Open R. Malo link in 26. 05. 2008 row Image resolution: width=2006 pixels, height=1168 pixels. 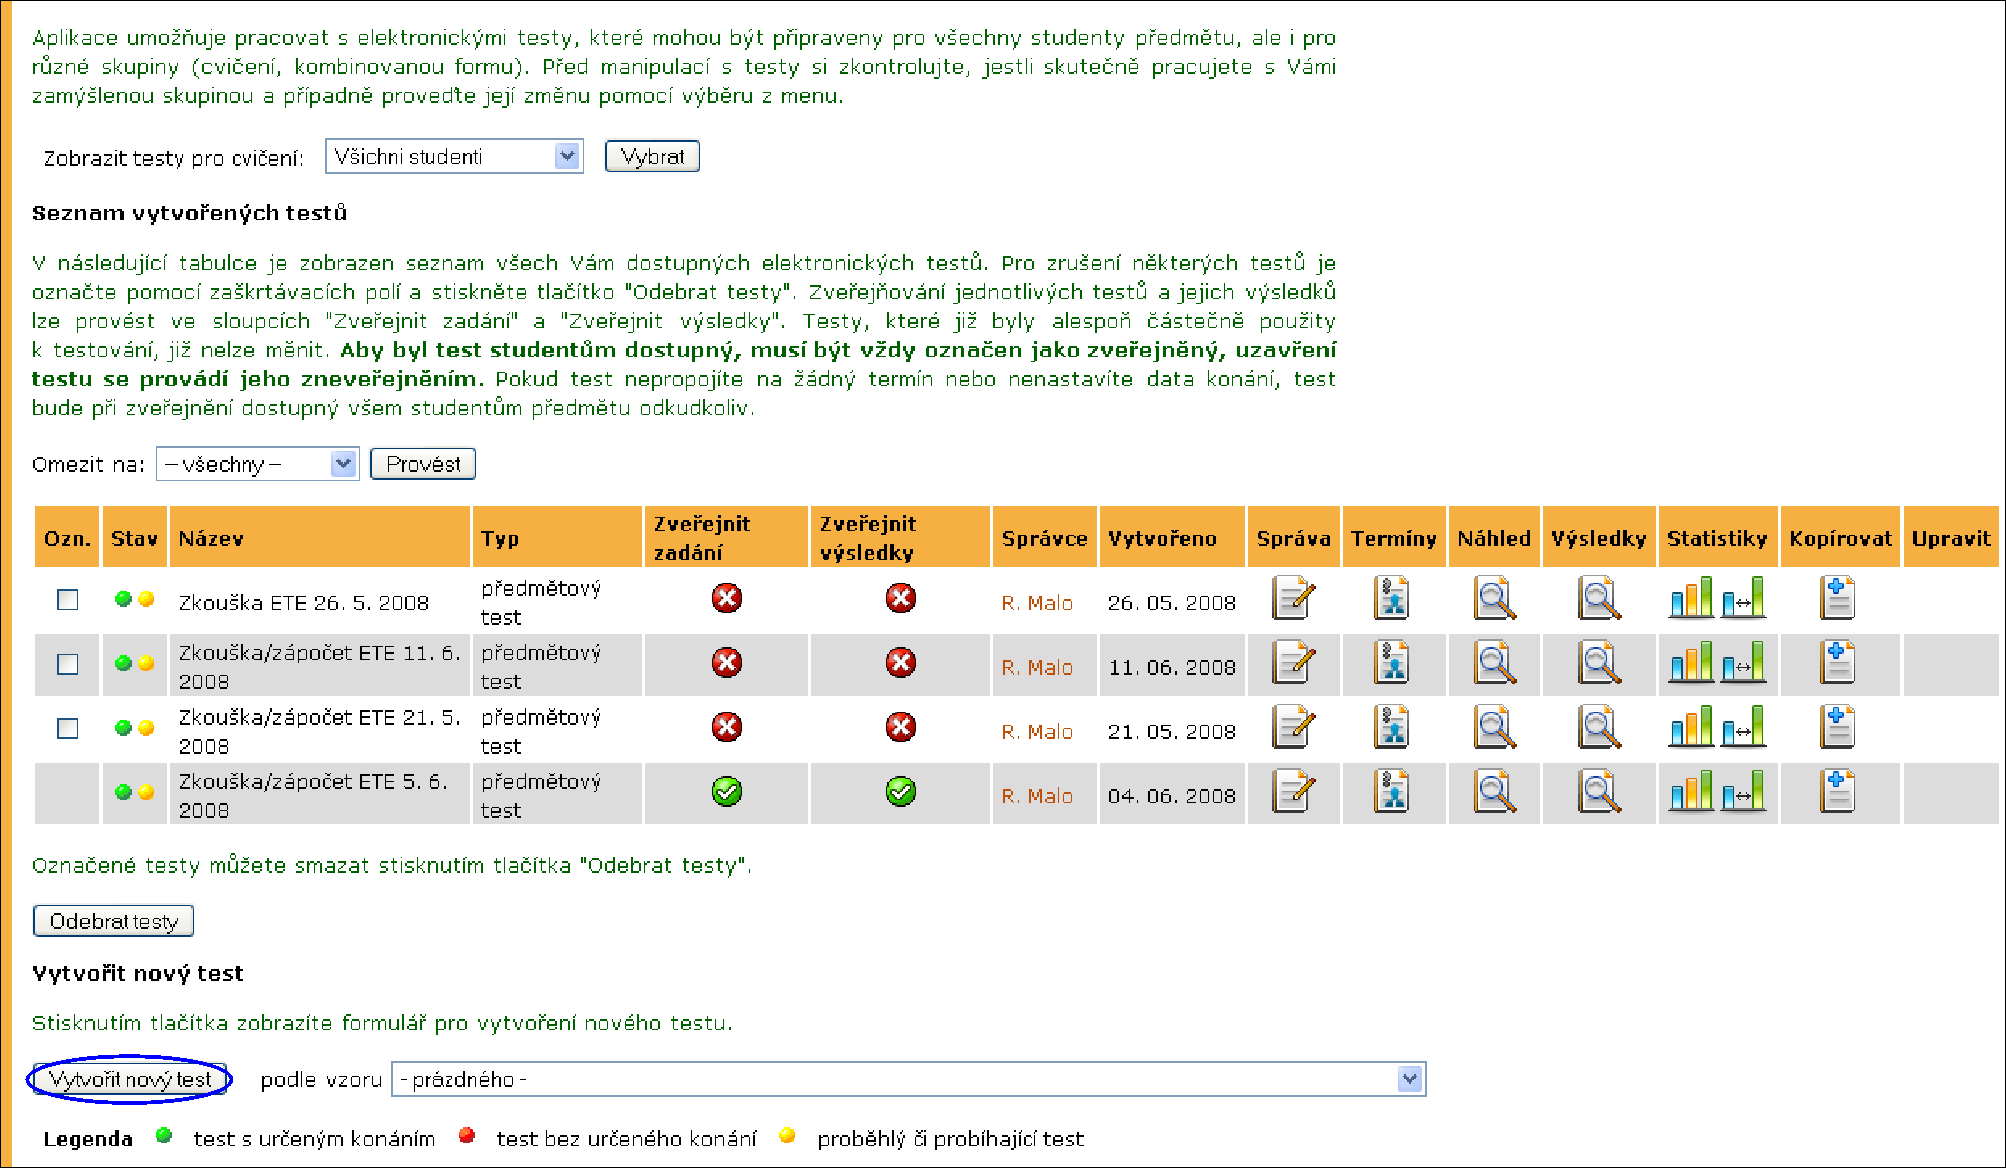coord(1037,603)
